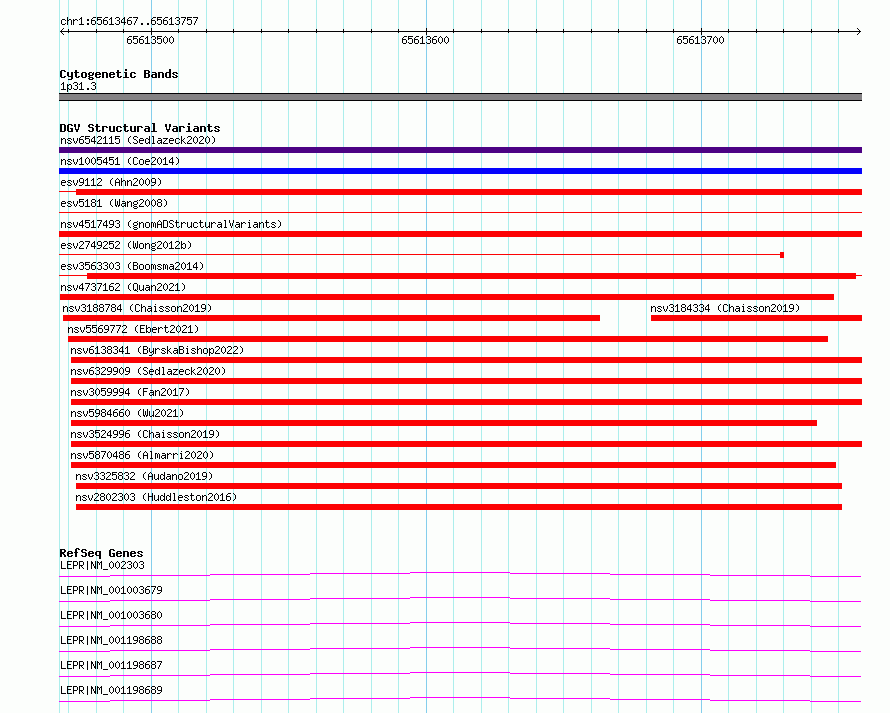The height and width of the screenshot is (713, 890).
Task: Click nsv3059994 (Fan2017) label
Action: [130, 392]
